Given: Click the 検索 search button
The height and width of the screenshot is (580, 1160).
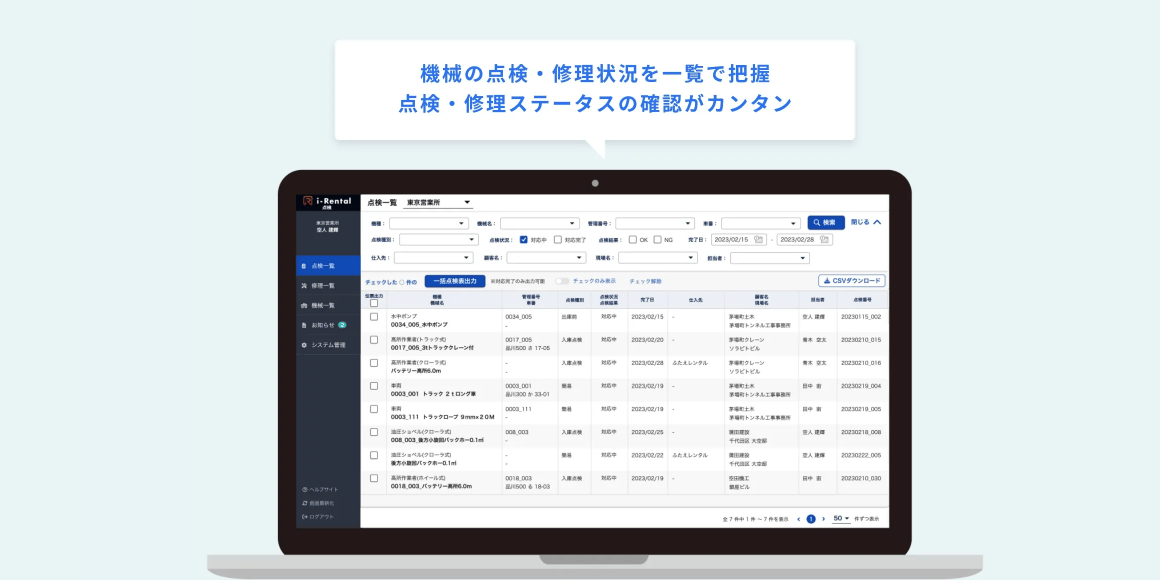Looking at the screenshot, I should [x=826, y=222].
